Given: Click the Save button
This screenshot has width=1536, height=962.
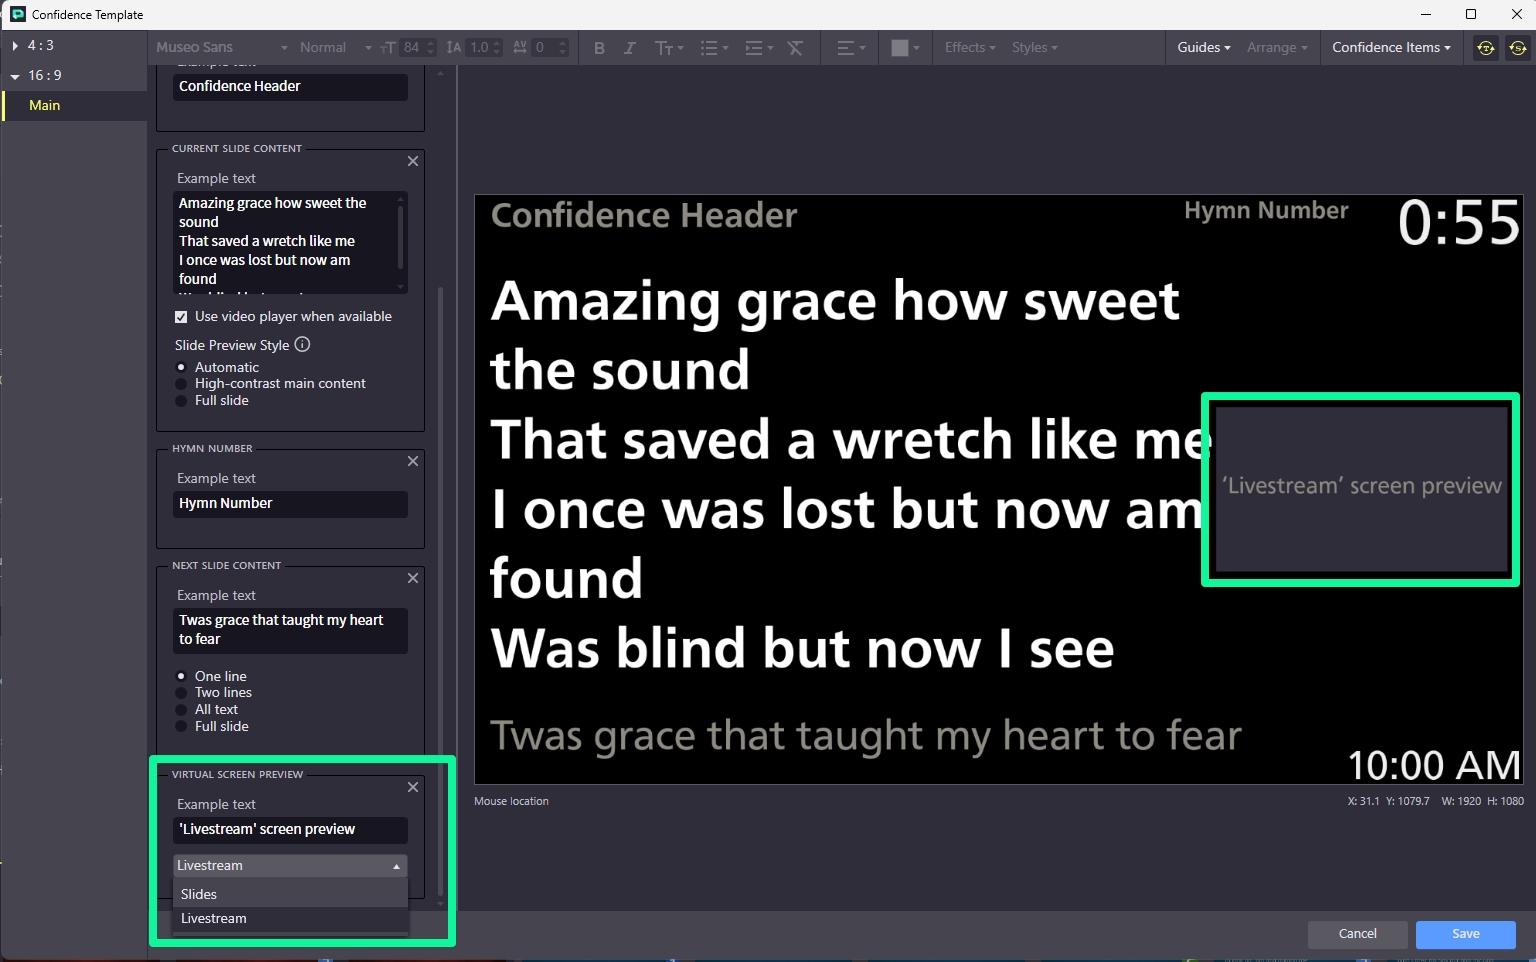Looking at the screenshot, I should [x=1465, y=934].
